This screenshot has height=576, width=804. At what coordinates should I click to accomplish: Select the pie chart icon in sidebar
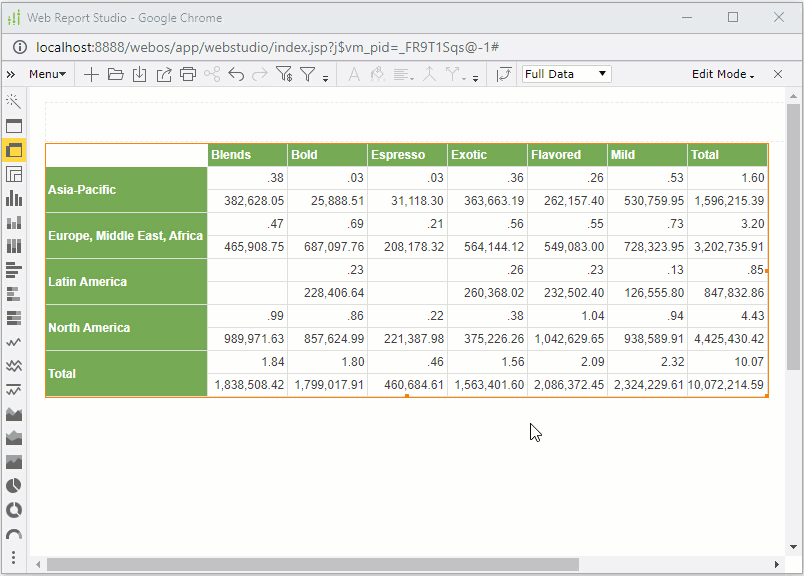tap(14, 486)
